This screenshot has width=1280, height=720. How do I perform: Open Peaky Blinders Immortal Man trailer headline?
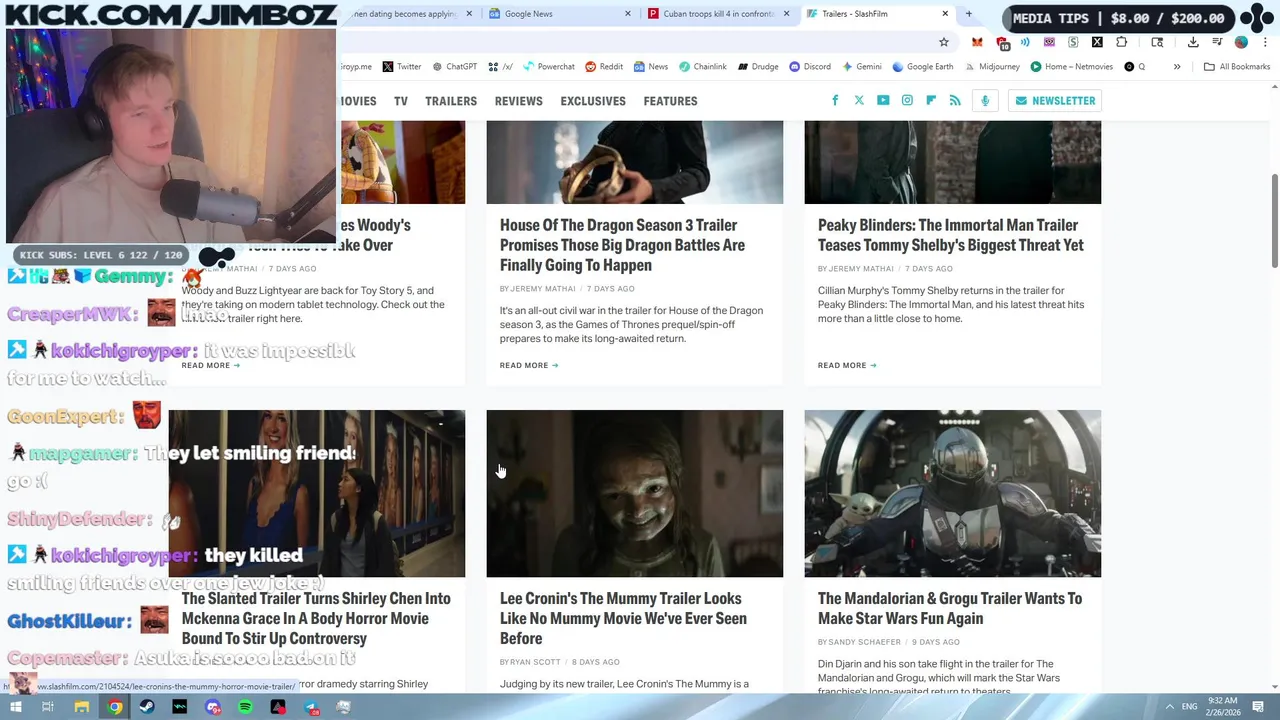click(950, 235)
